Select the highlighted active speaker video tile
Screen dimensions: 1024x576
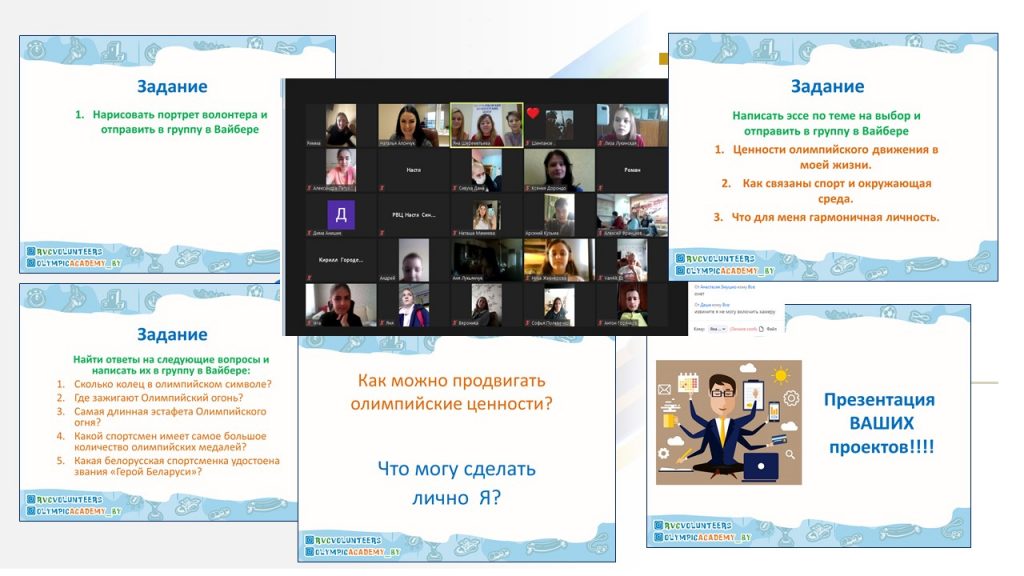click(485, 124)
